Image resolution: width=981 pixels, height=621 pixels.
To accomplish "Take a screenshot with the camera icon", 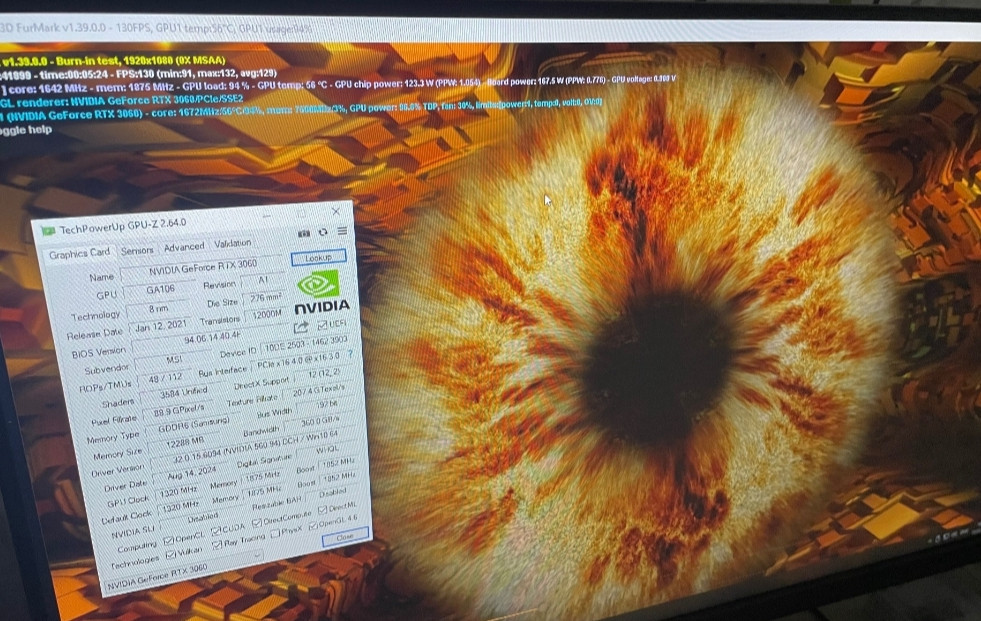I will pos(304,233).
